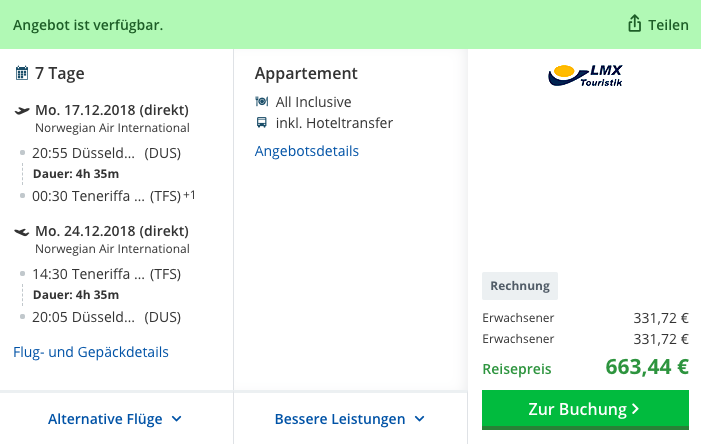This screenshot has width=701, height=444.
Task: Open Flug- und Gepäckdetails link
Action: coord(91,352)
